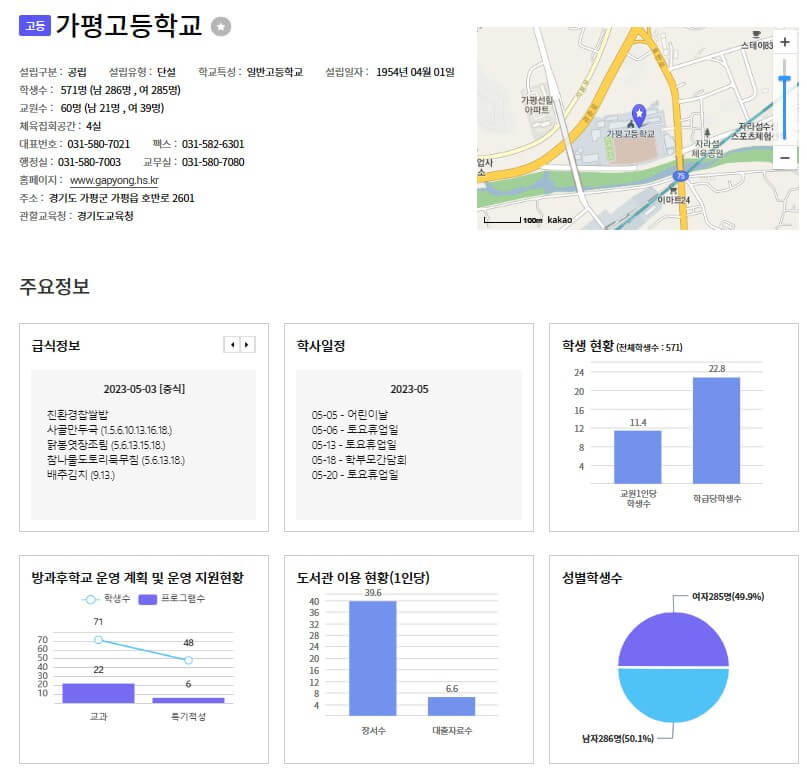Image resolution: width=807 pixels, height=777 pixels.
Task: Zoom in on the map with the plus button
Action: [784, 42]
